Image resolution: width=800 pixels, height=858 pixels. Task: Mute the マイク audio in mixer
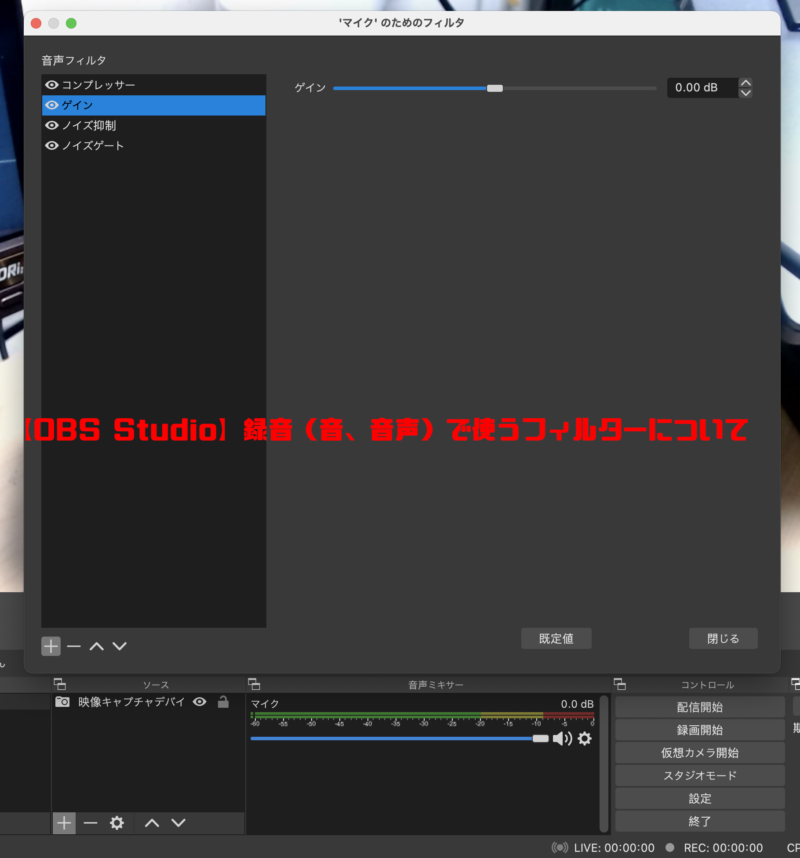[562, 739]
